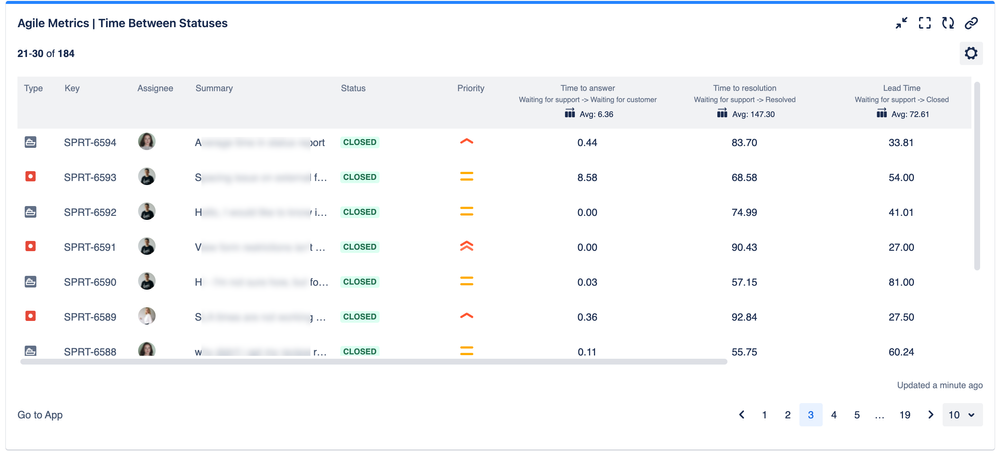Jump to last page 19

tap(904, 415)
